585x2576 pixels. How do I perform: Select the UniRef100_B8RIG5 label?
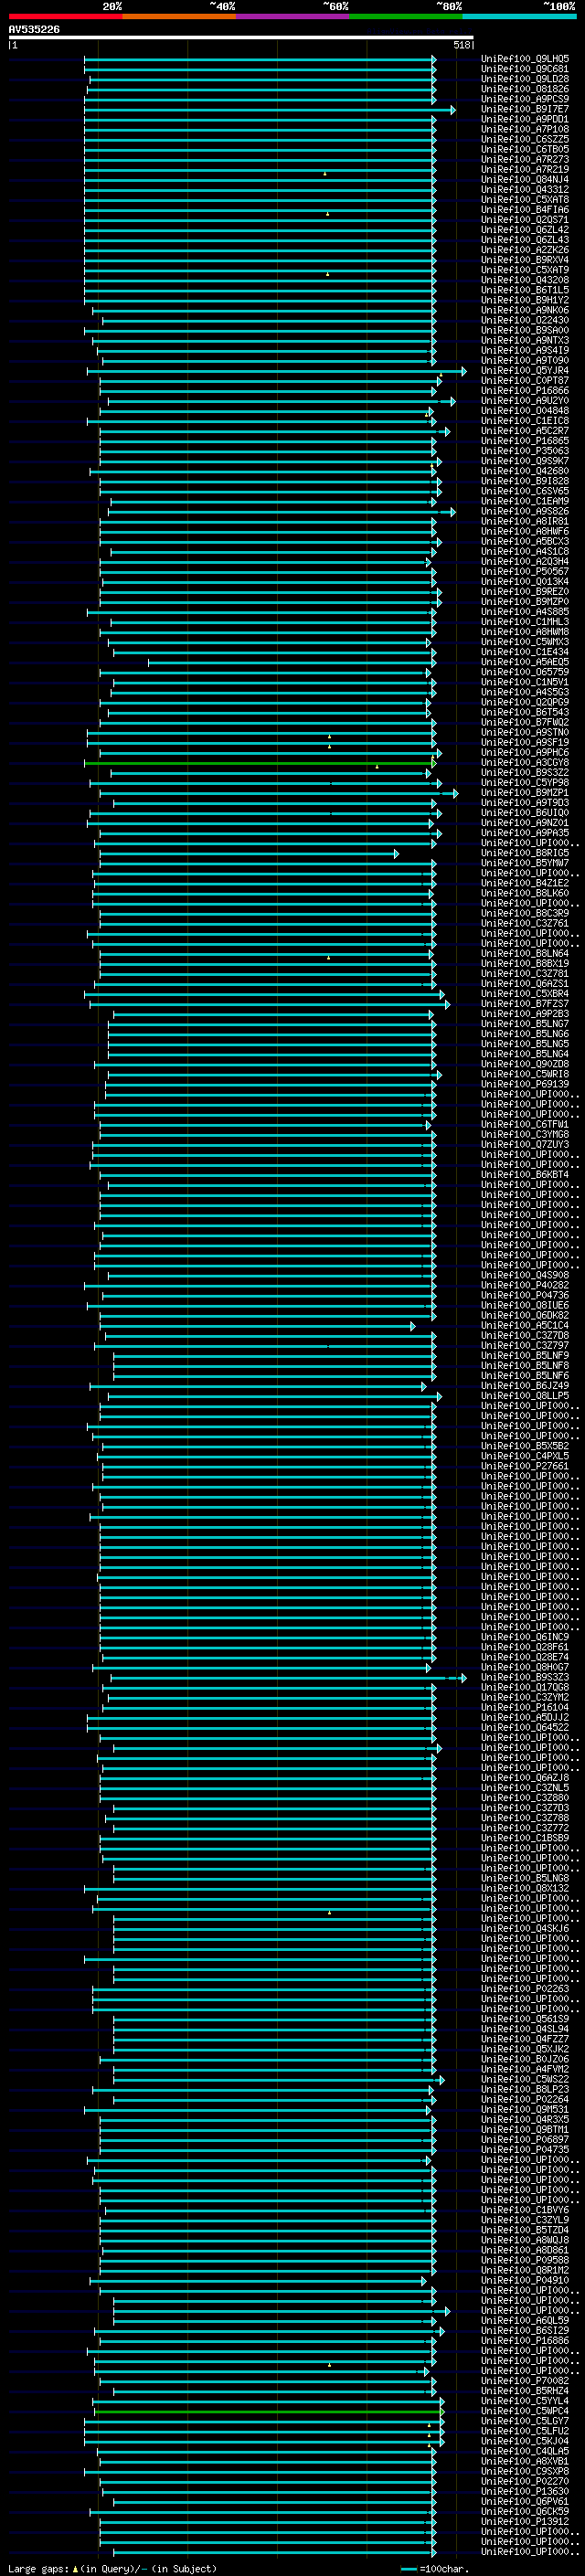pos(525,853)
